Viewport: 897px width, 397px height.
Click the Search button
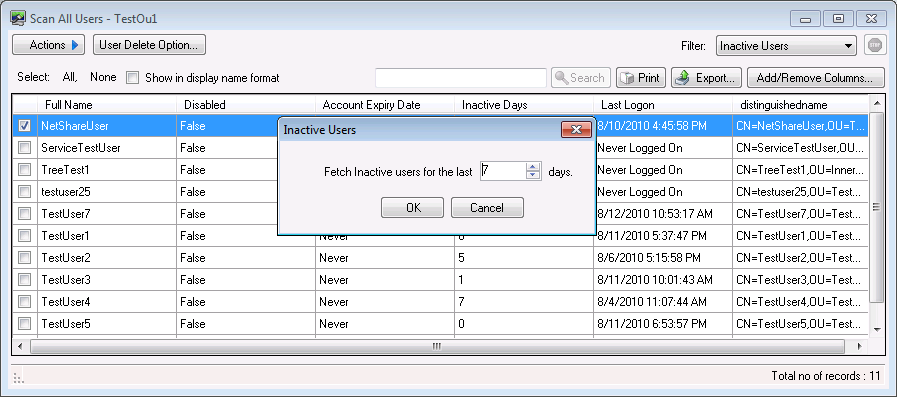point(581,78)
